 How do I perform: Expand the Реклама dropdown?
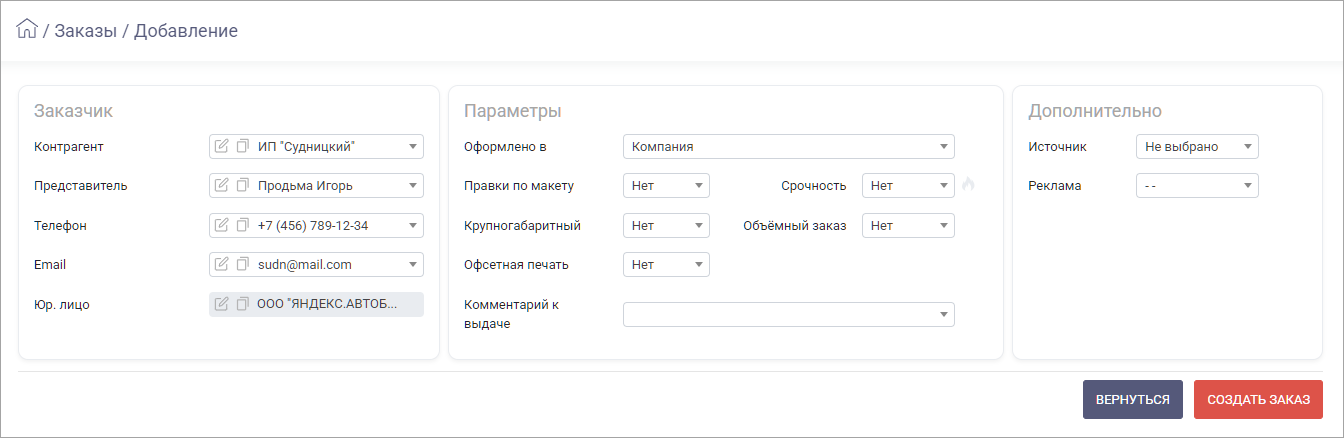pyautogui.click(x=1197, y=185)
